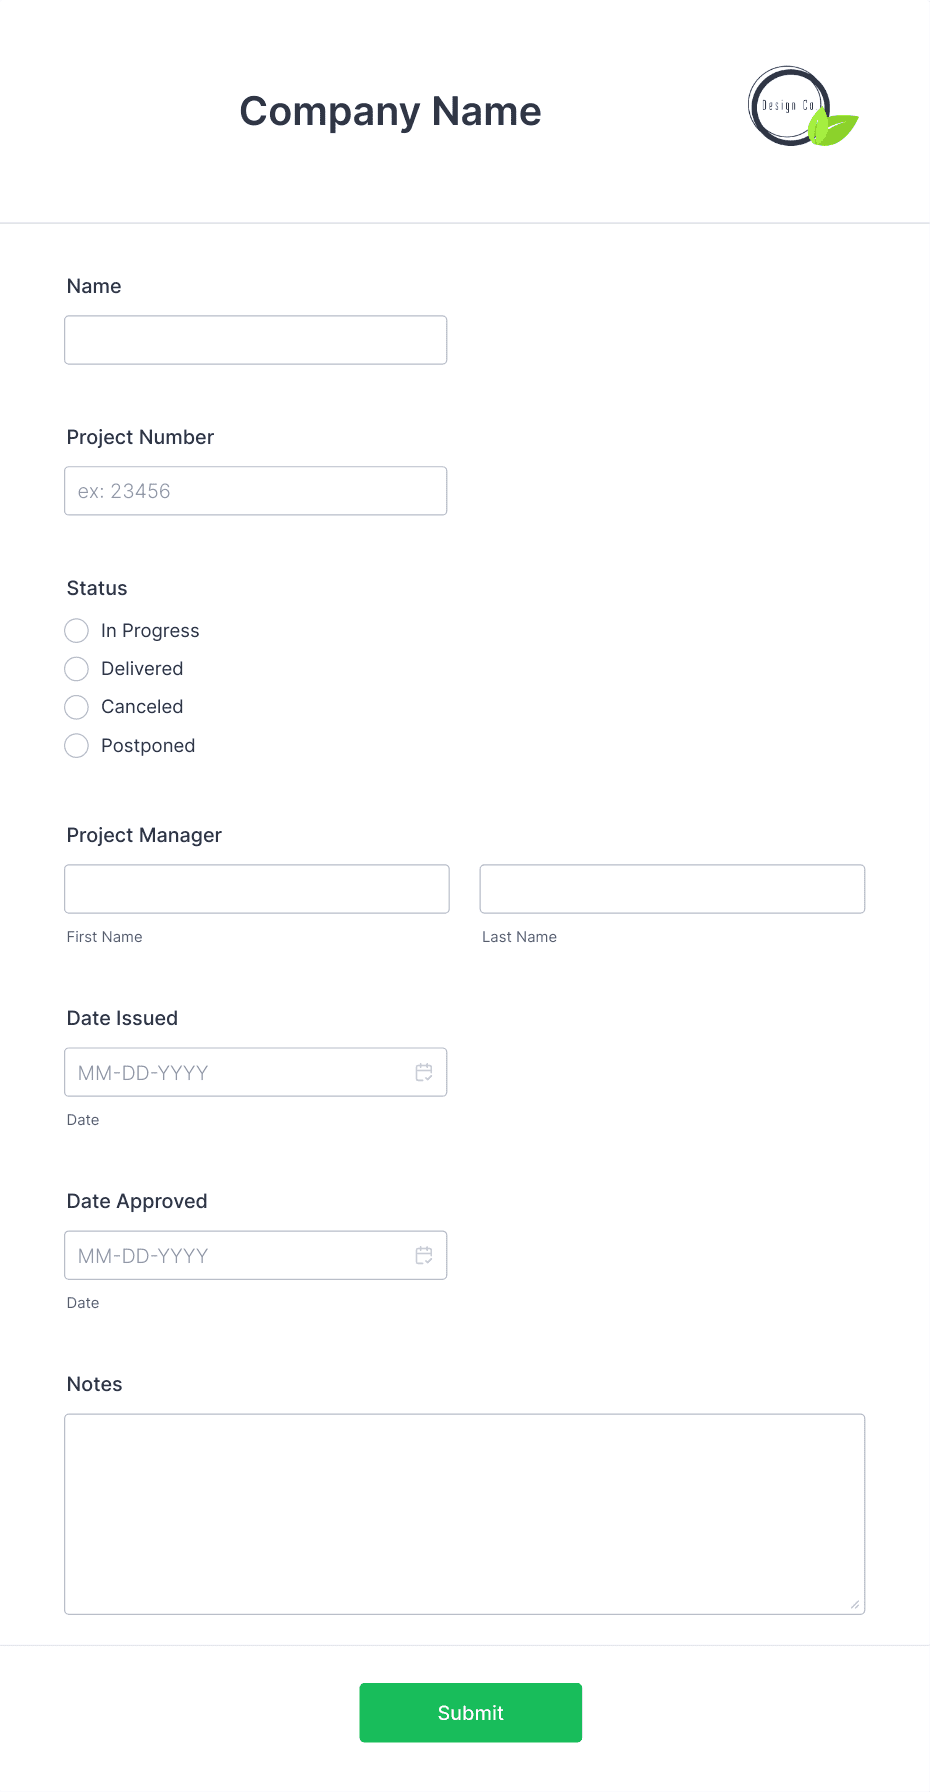Click the Project Manager section label
930x1792 pixels.
pyautogui.click(x=143, y=834)
